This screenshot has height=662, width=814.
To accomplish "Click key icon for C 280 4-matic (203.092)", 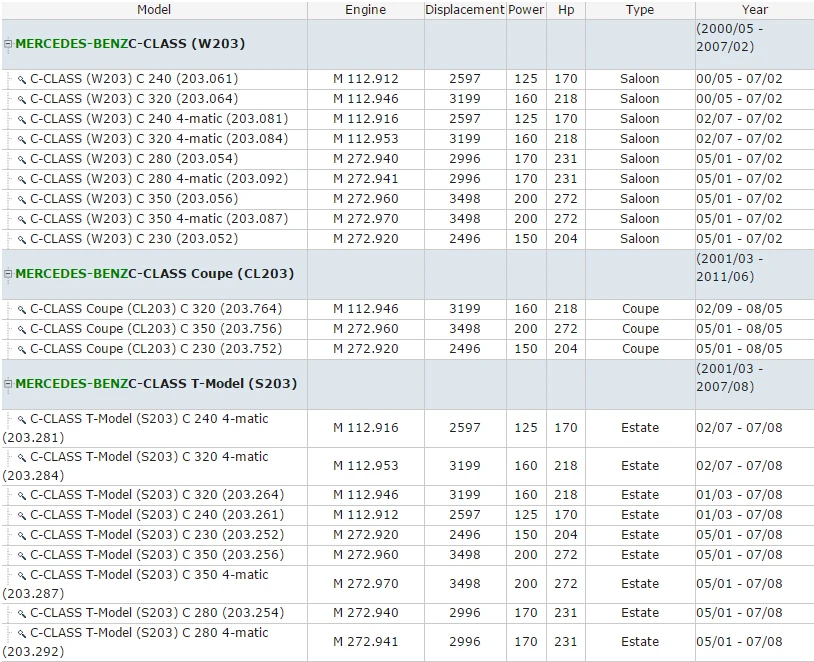I will point(22,180).
